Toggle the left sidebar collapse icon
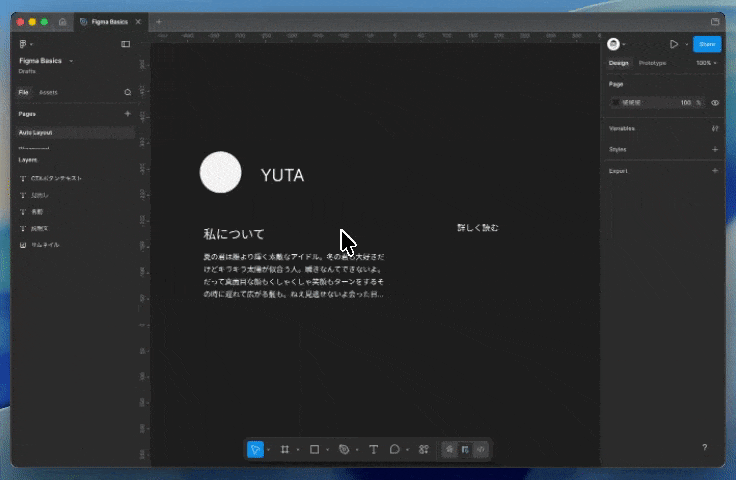 [x=125, y=44]
